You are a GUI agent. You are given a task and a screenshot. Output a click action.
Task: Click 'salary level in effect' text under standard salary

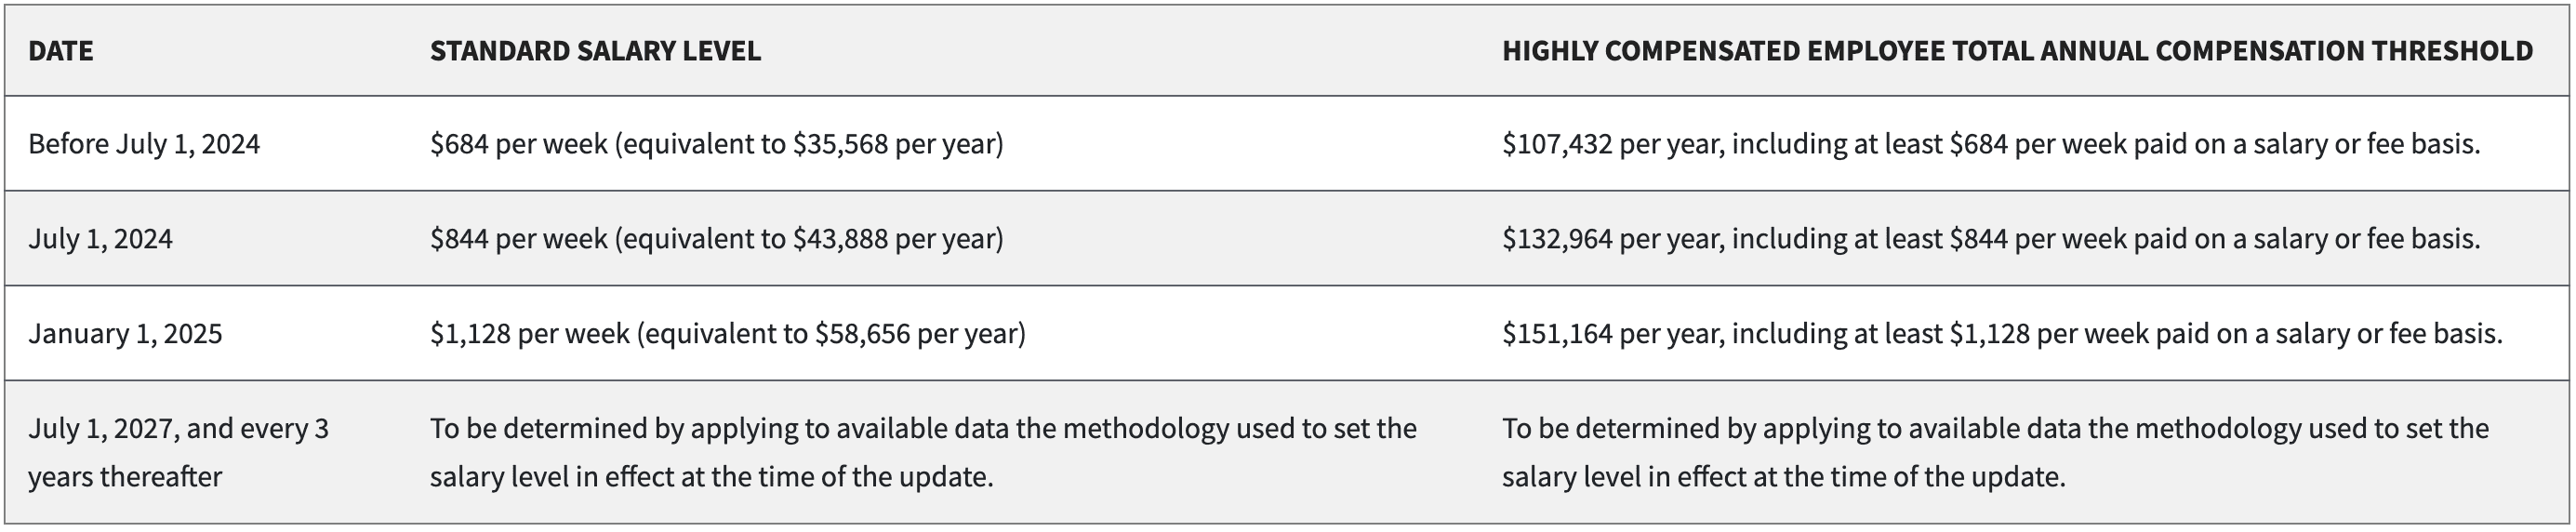[x=552, y=477]
